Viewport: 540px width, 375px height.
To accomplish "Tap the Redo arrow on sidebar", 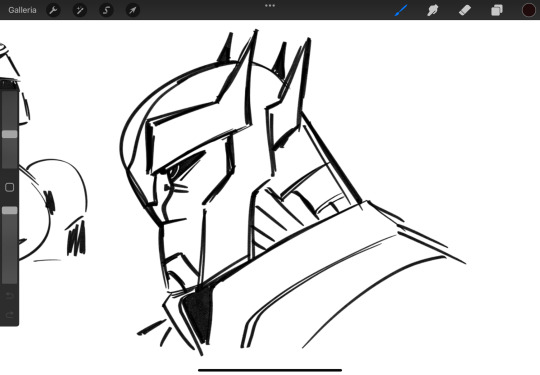I will (10, 314).
